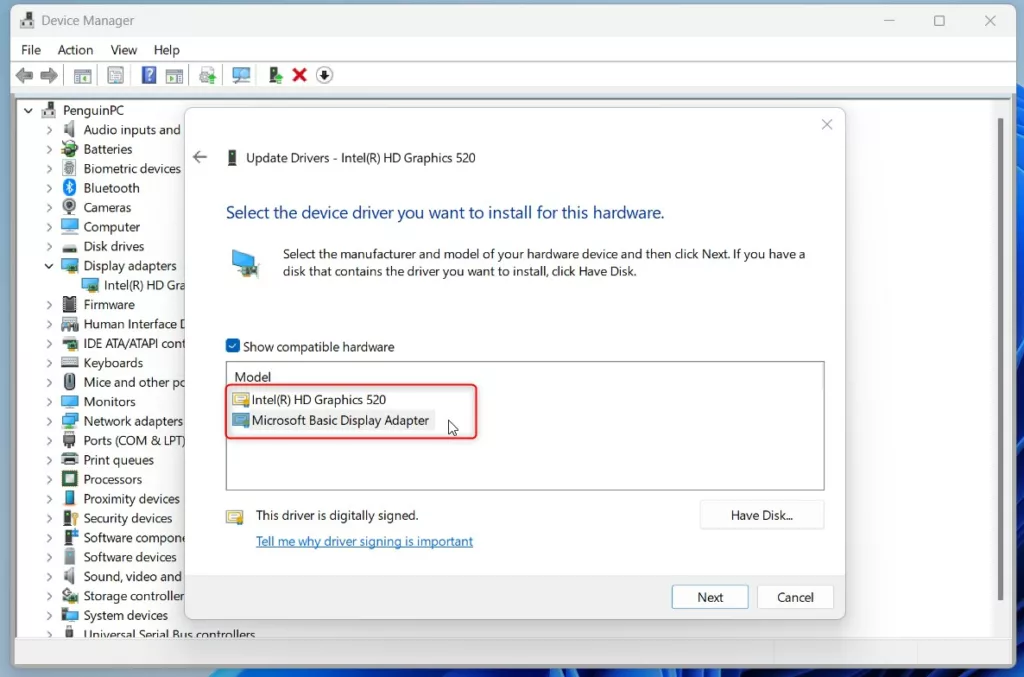Select Microsoft Basic Display Adapter model
This screenshot has width=1024, height=677.
point(332,420)
